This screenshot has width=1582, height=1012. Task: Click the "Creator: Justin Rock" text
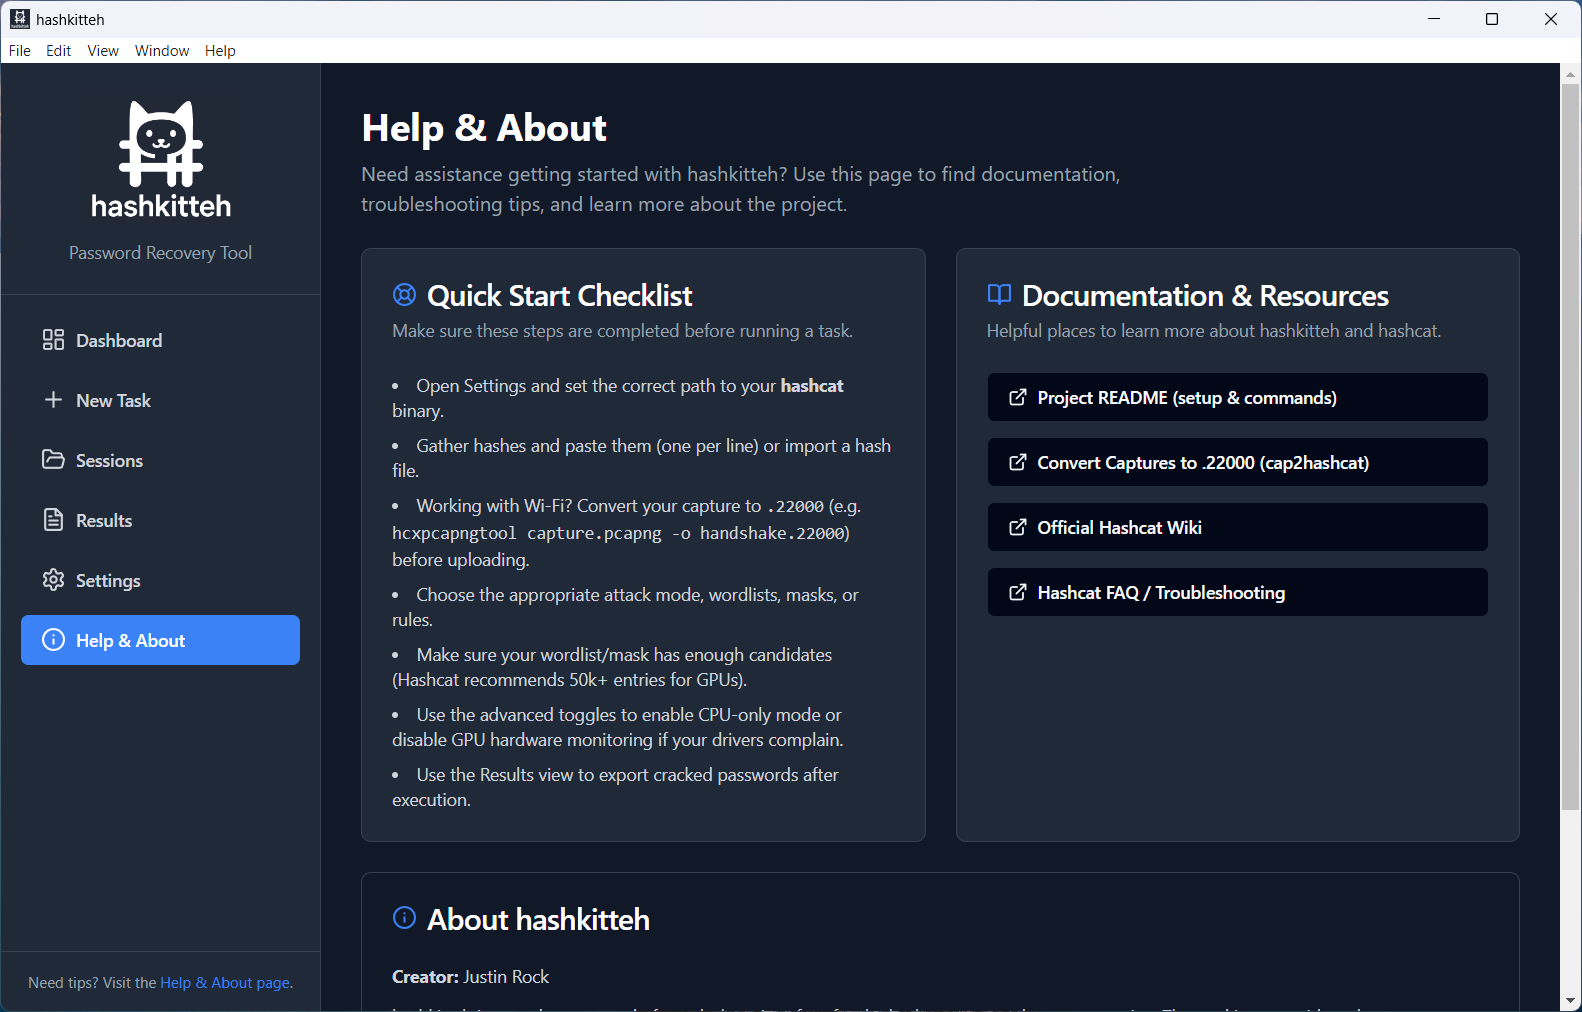[x=470, y=977]
